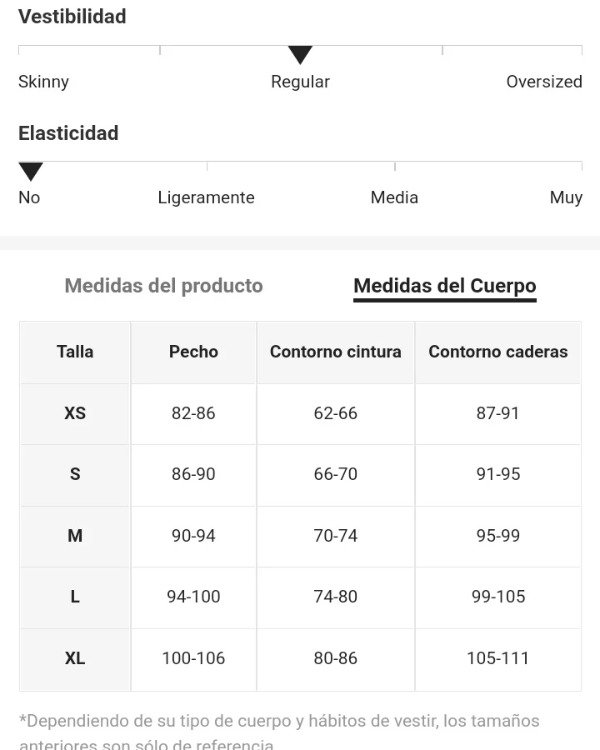This screenshot has height=750, width=600.
Task: Click the Media elasticity label
Action: tap(394, 198)
